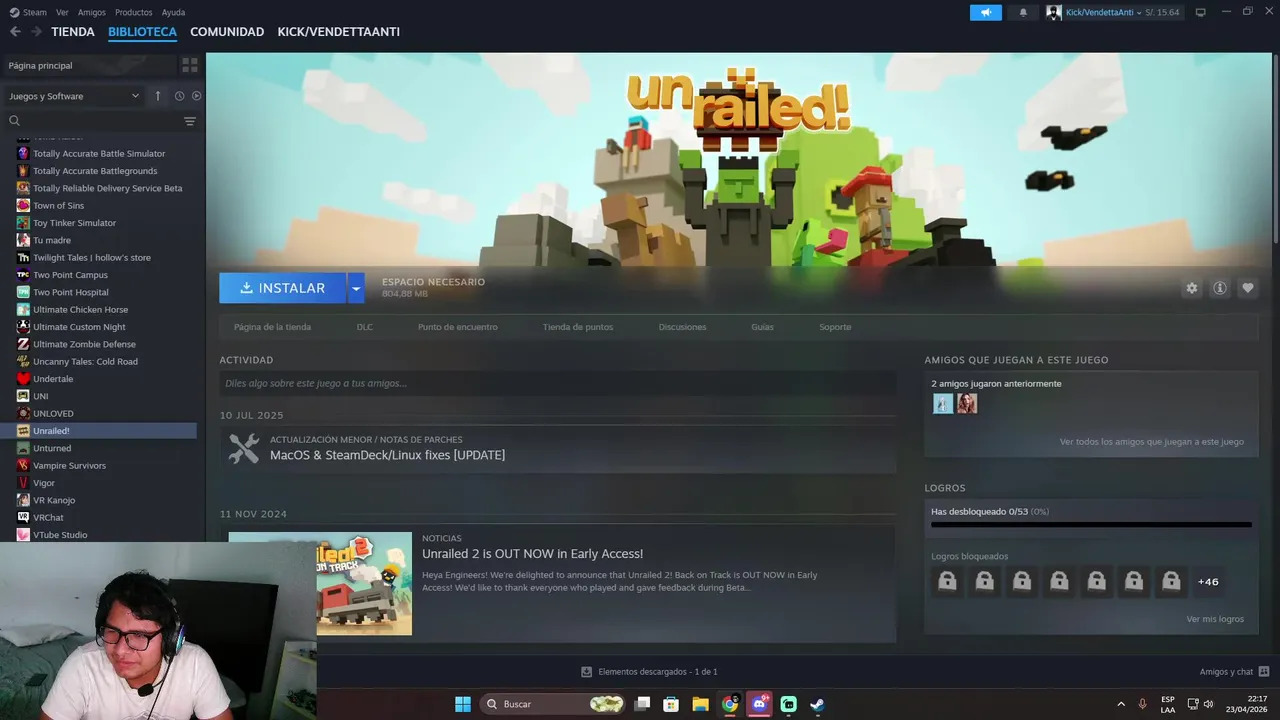
Task: Click the VRChat game icon
Action: (23, 517)
